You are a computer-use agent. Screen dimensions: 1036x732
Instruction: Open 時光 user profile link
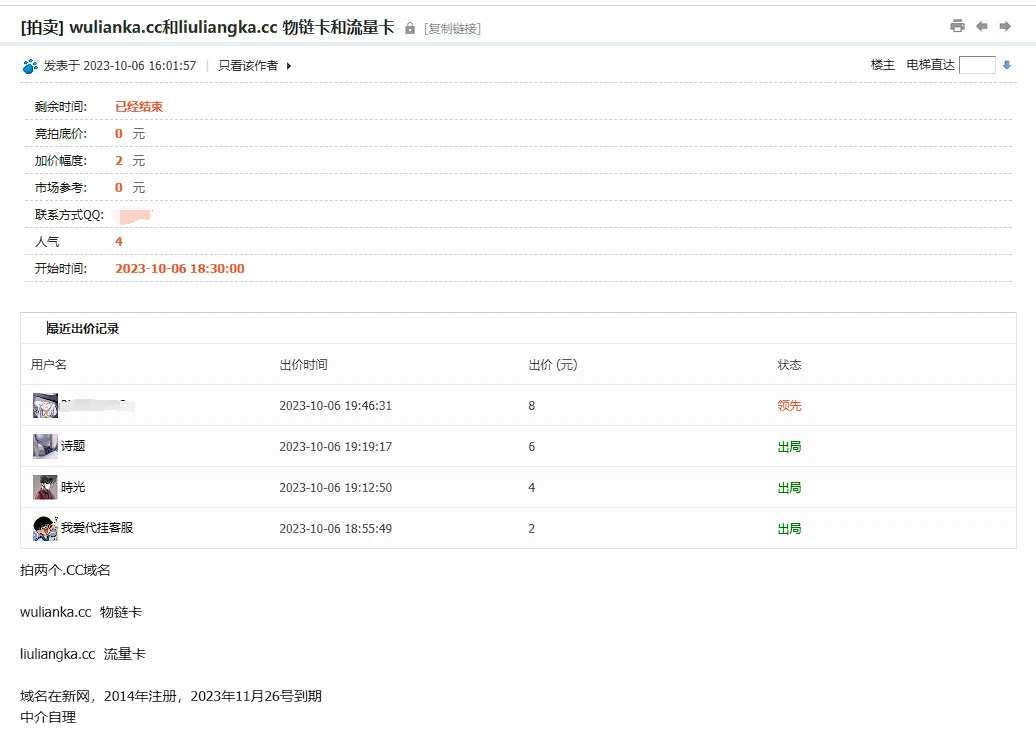73,487
